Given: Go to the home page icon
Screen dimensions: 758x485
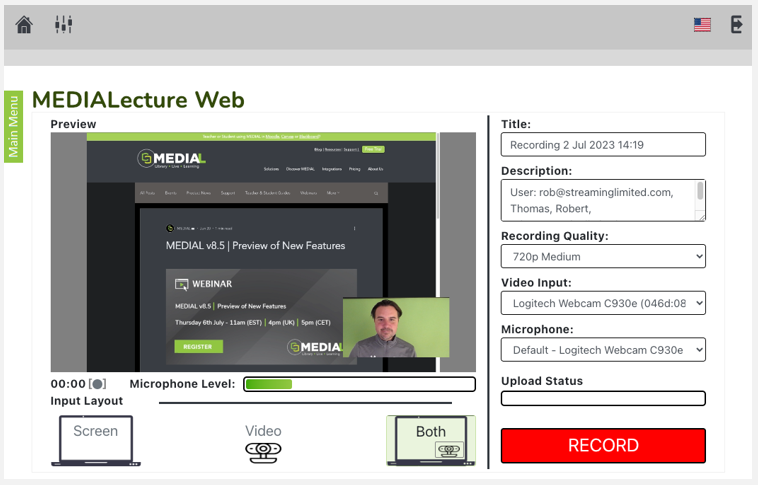Looking at the screenshot, I should click(x=24, y=25).
